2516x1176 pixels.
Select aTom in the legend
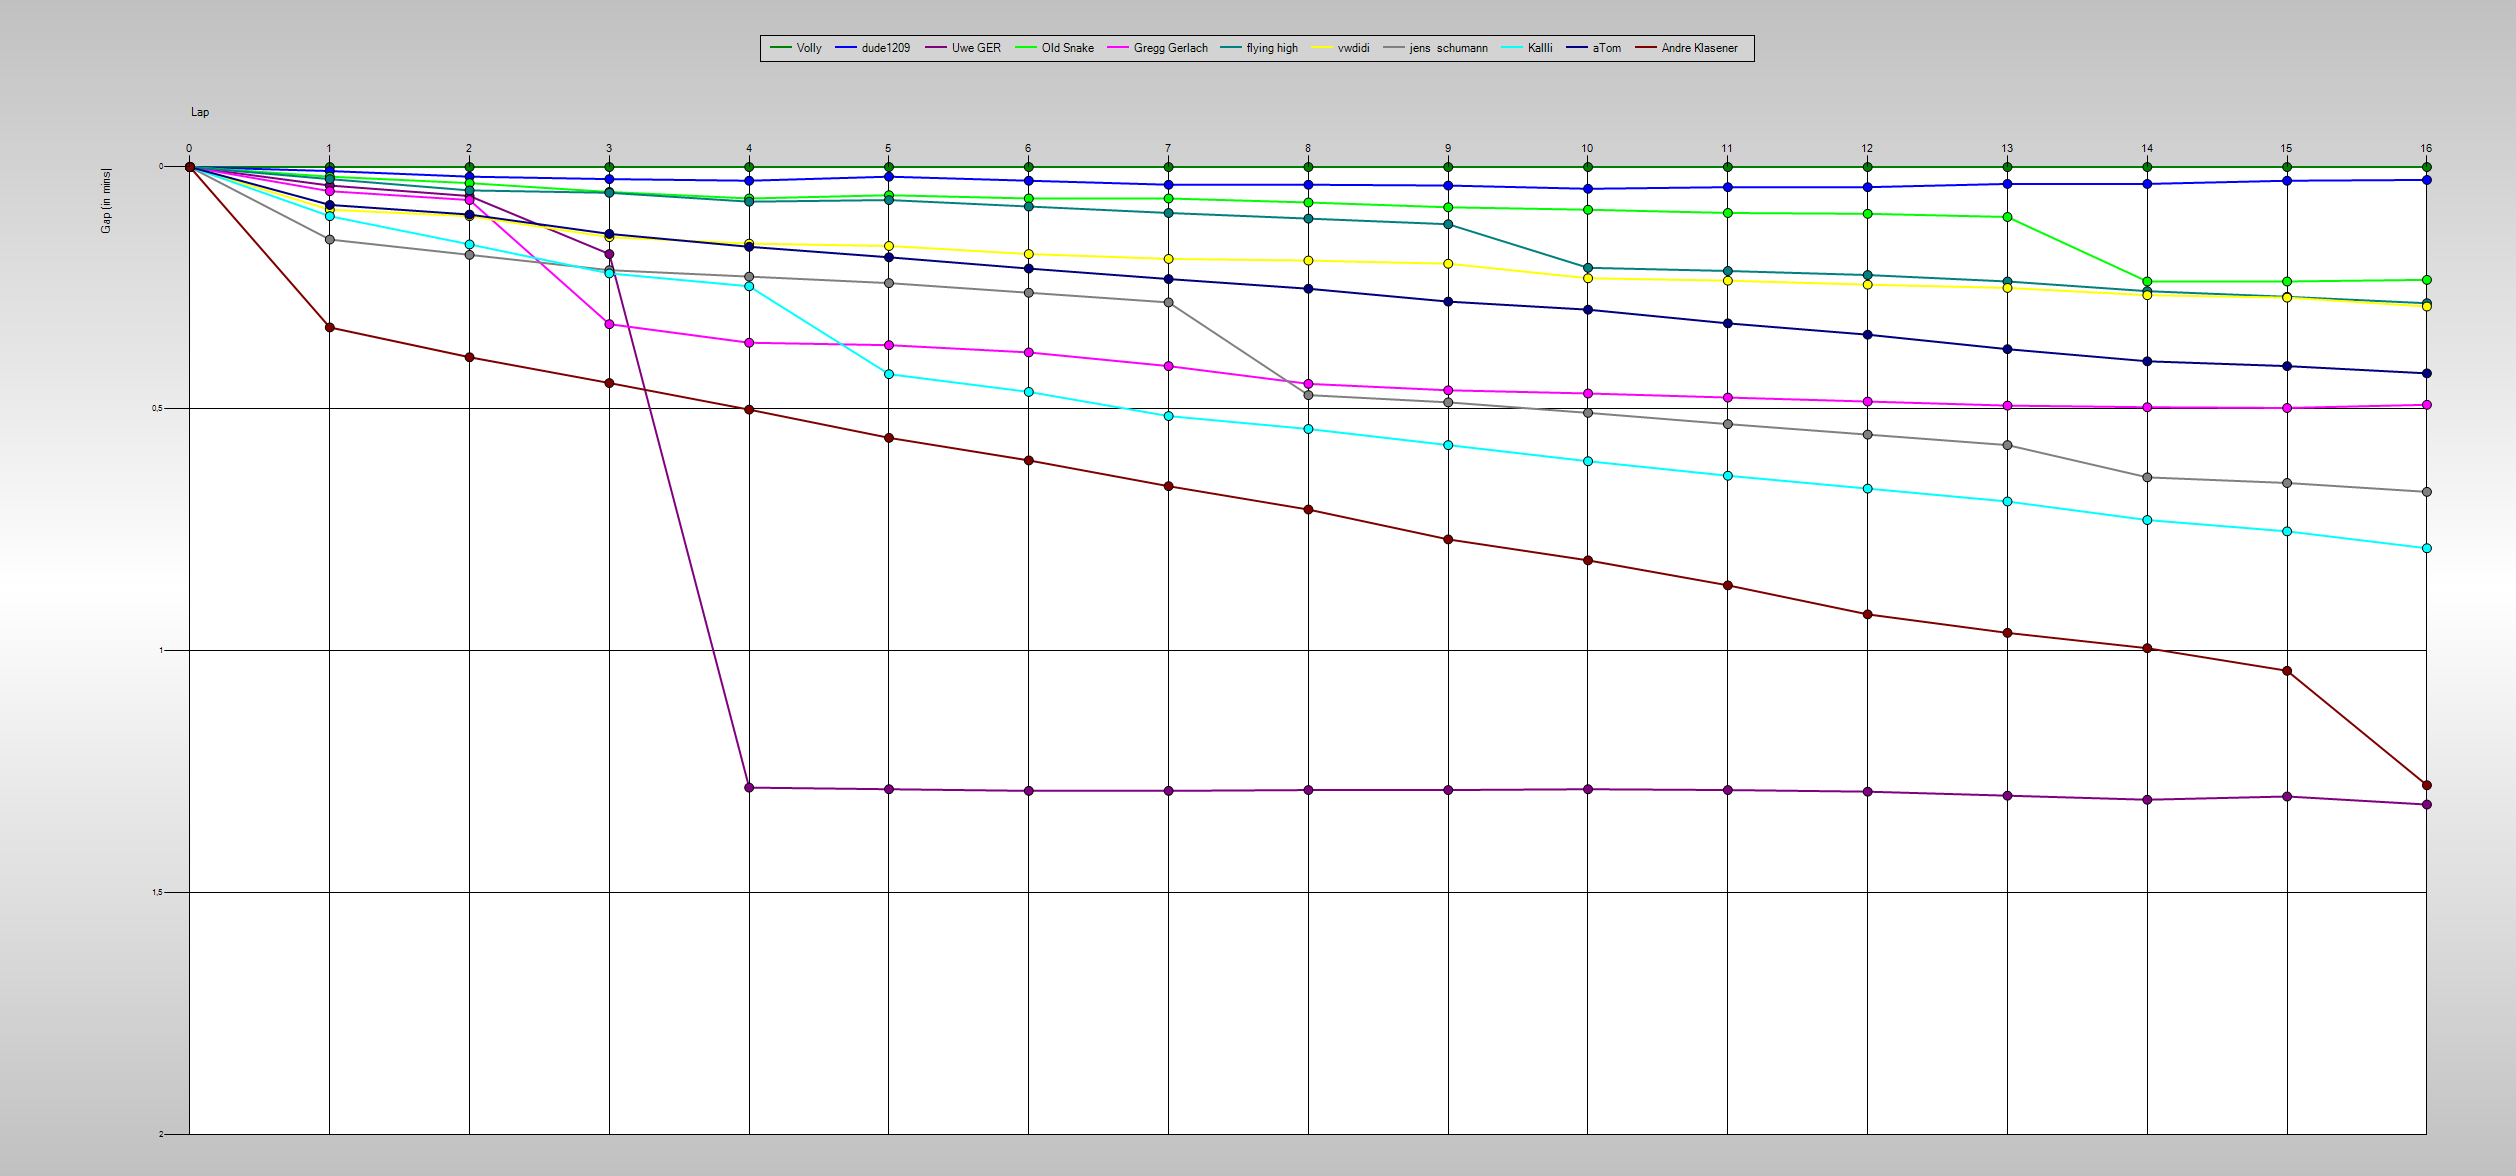pyautogui.click(x=1607, y=48)
